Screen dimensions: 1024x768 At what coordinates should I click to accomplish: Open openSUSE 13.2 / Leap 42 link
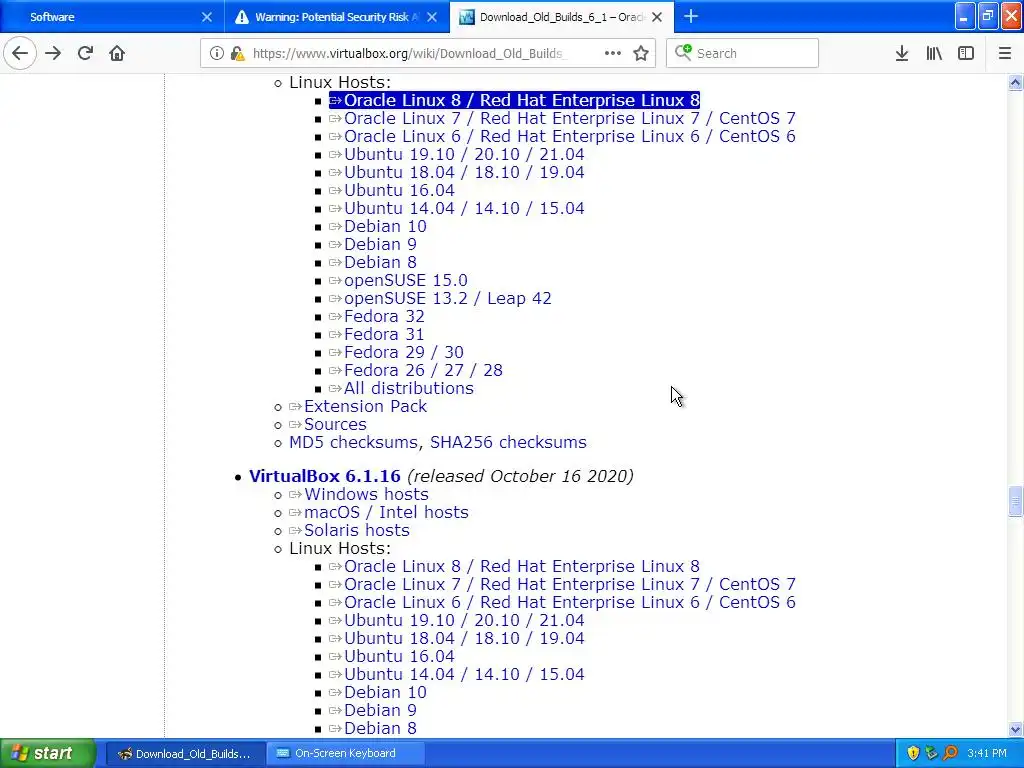[x=447, y=298]
